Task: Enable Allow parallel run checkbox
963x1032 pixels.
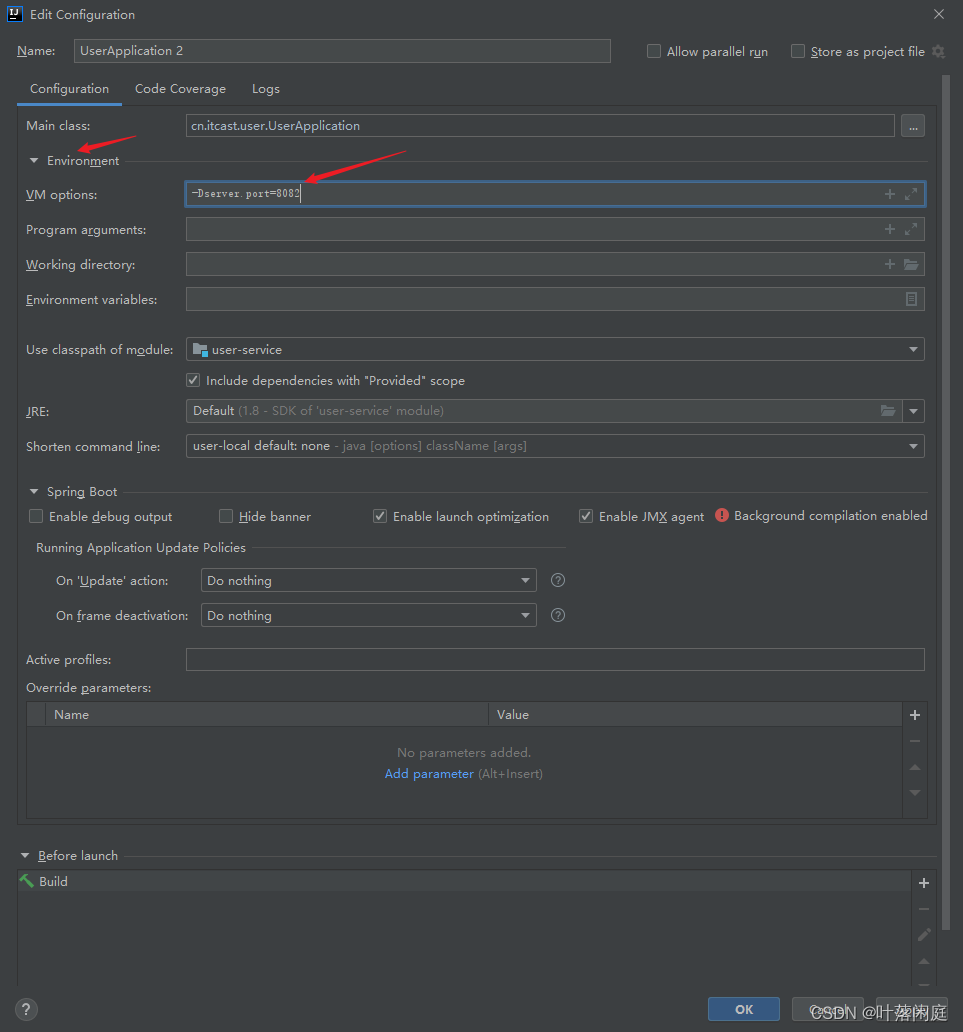Action: click(x=654, y=51)
